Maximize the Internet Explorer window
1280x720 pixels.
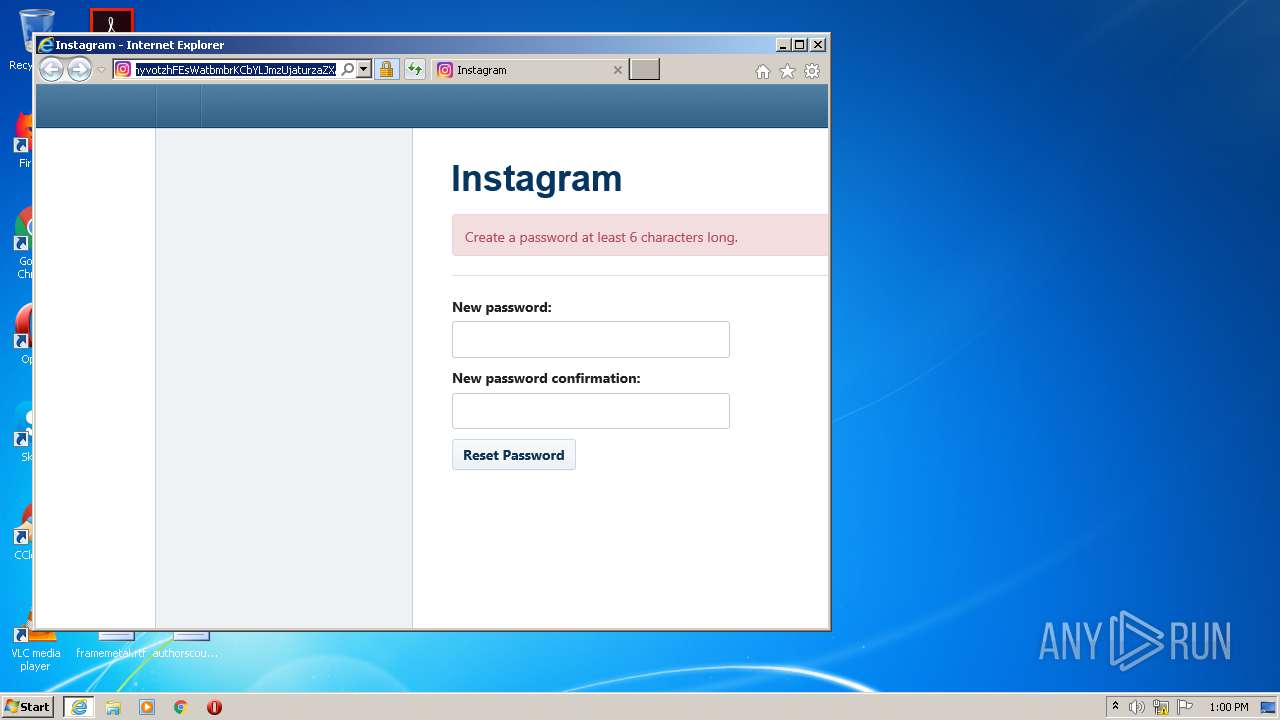click(799, 45)
